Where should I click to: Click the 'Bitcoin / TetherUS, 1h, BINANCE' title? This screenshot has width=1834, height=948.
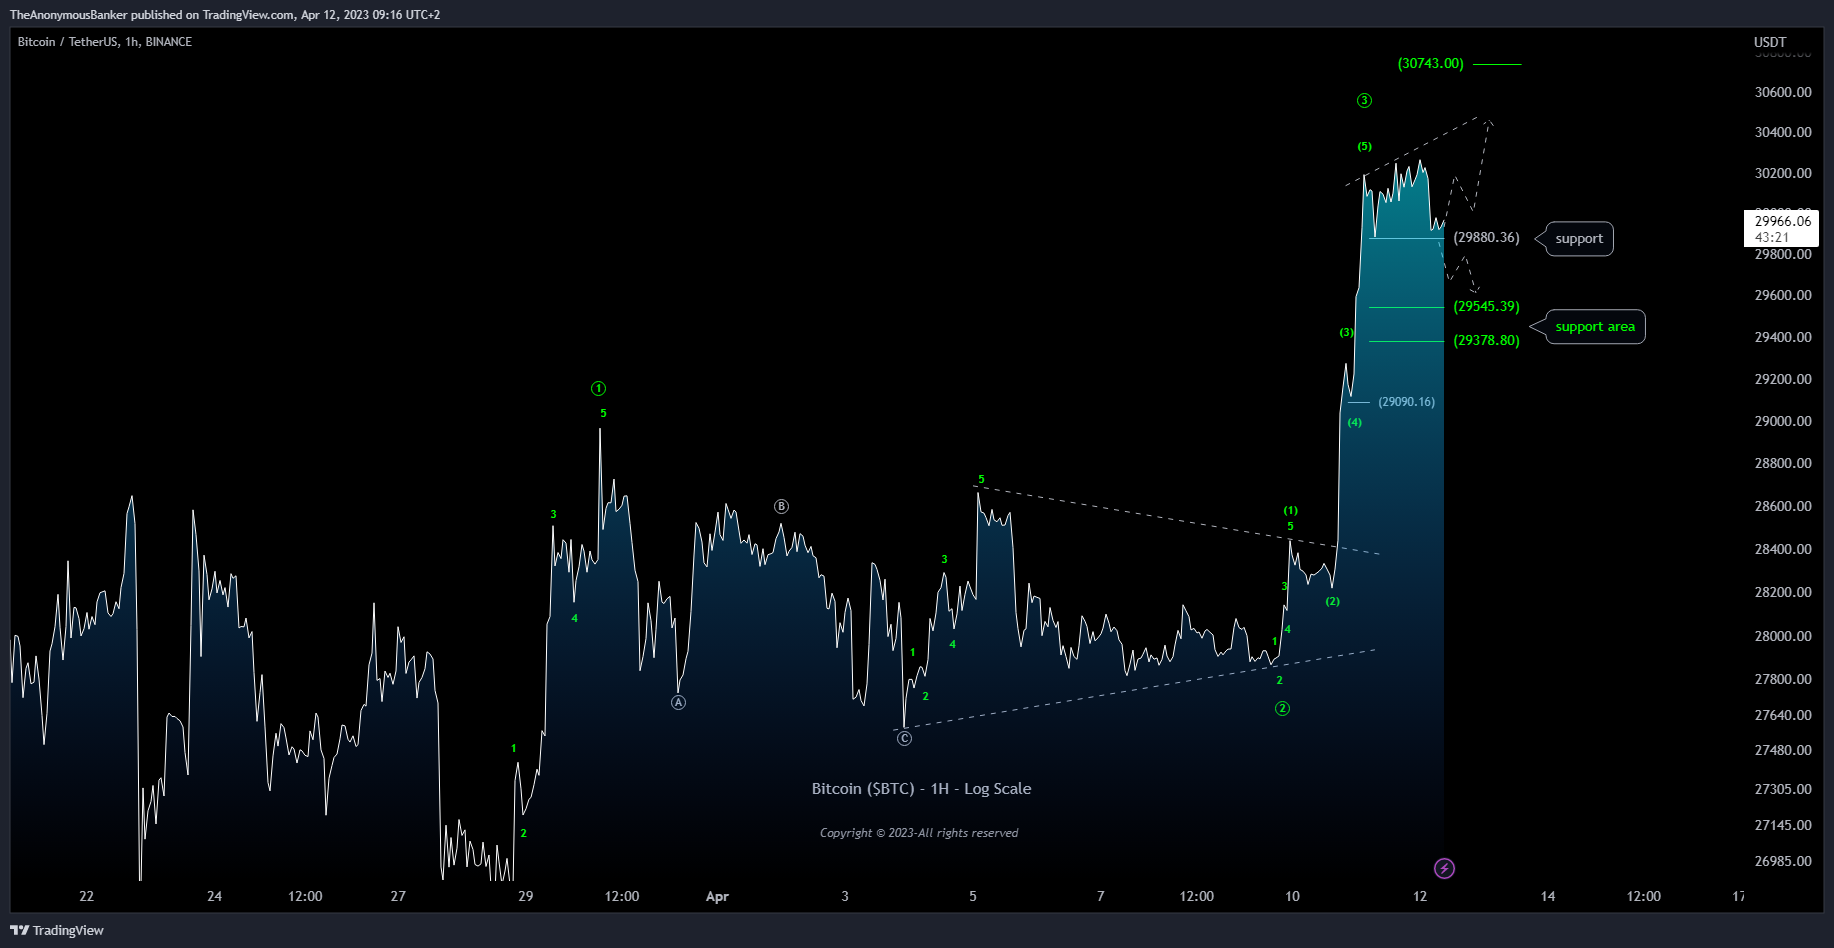coord(105,41)
